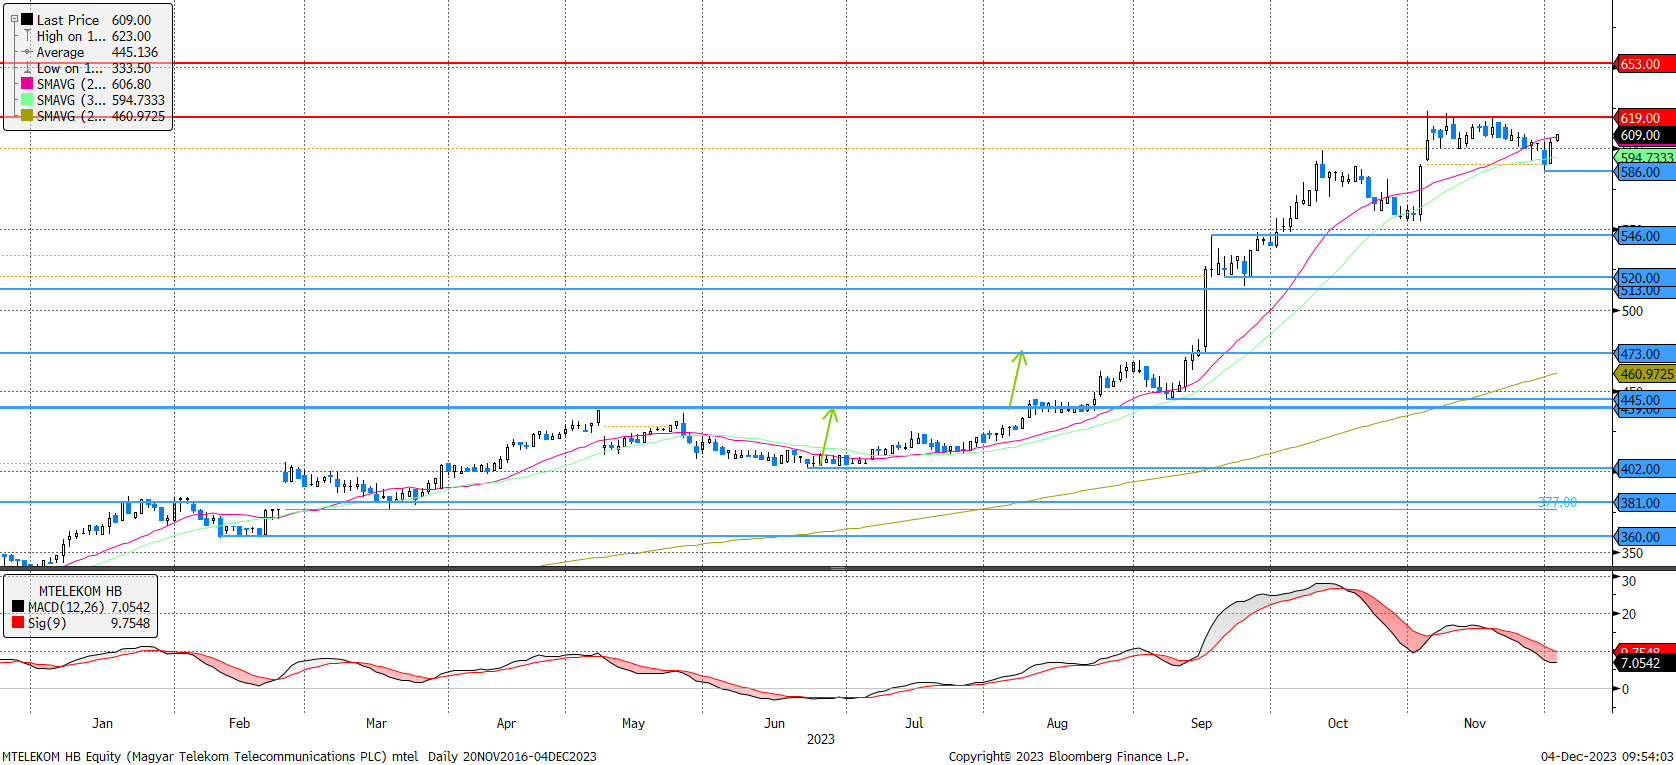Click the black Last Price color swatch
The width and height of the screenshot is (1676, 765).
click(x=27, y=19)
